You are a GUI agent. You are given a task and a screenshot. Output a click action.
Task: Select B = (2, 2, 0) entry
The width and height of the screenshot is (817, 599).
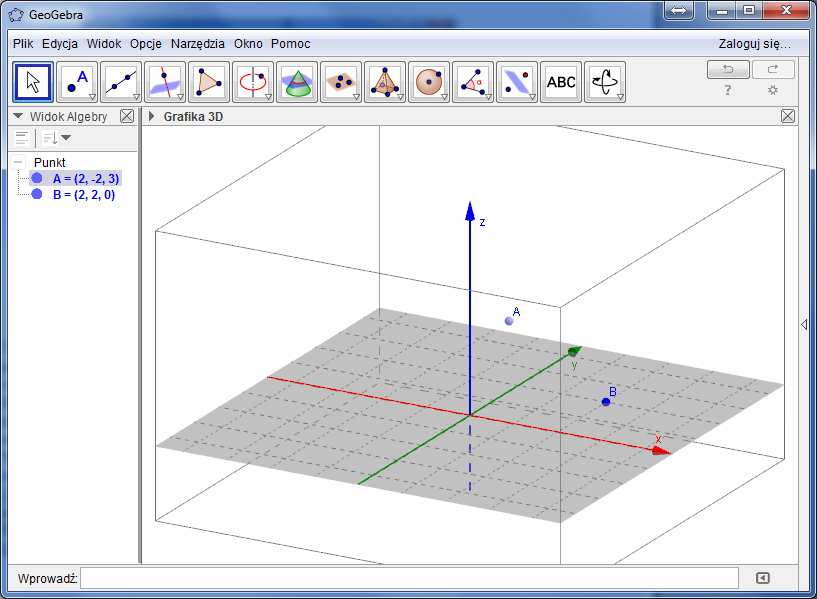(84, 195)
